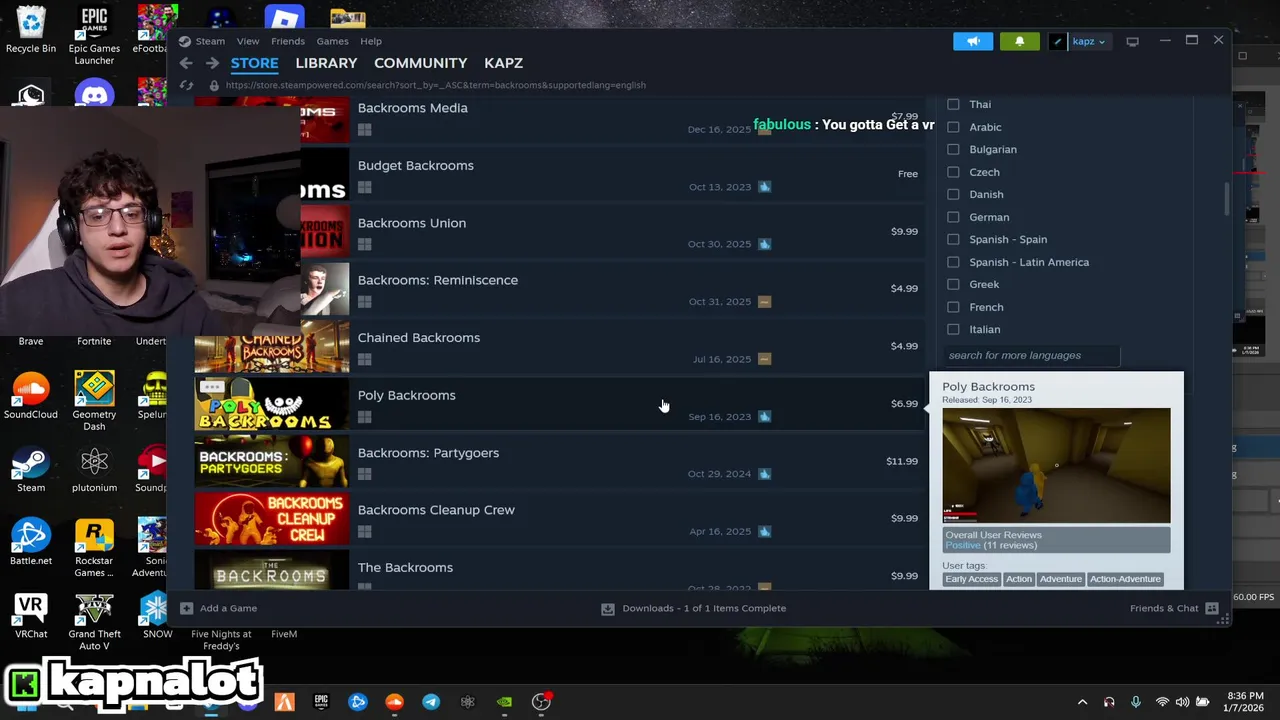Click the Chained Backrooms capsule thumbnail

pos(272,346)
